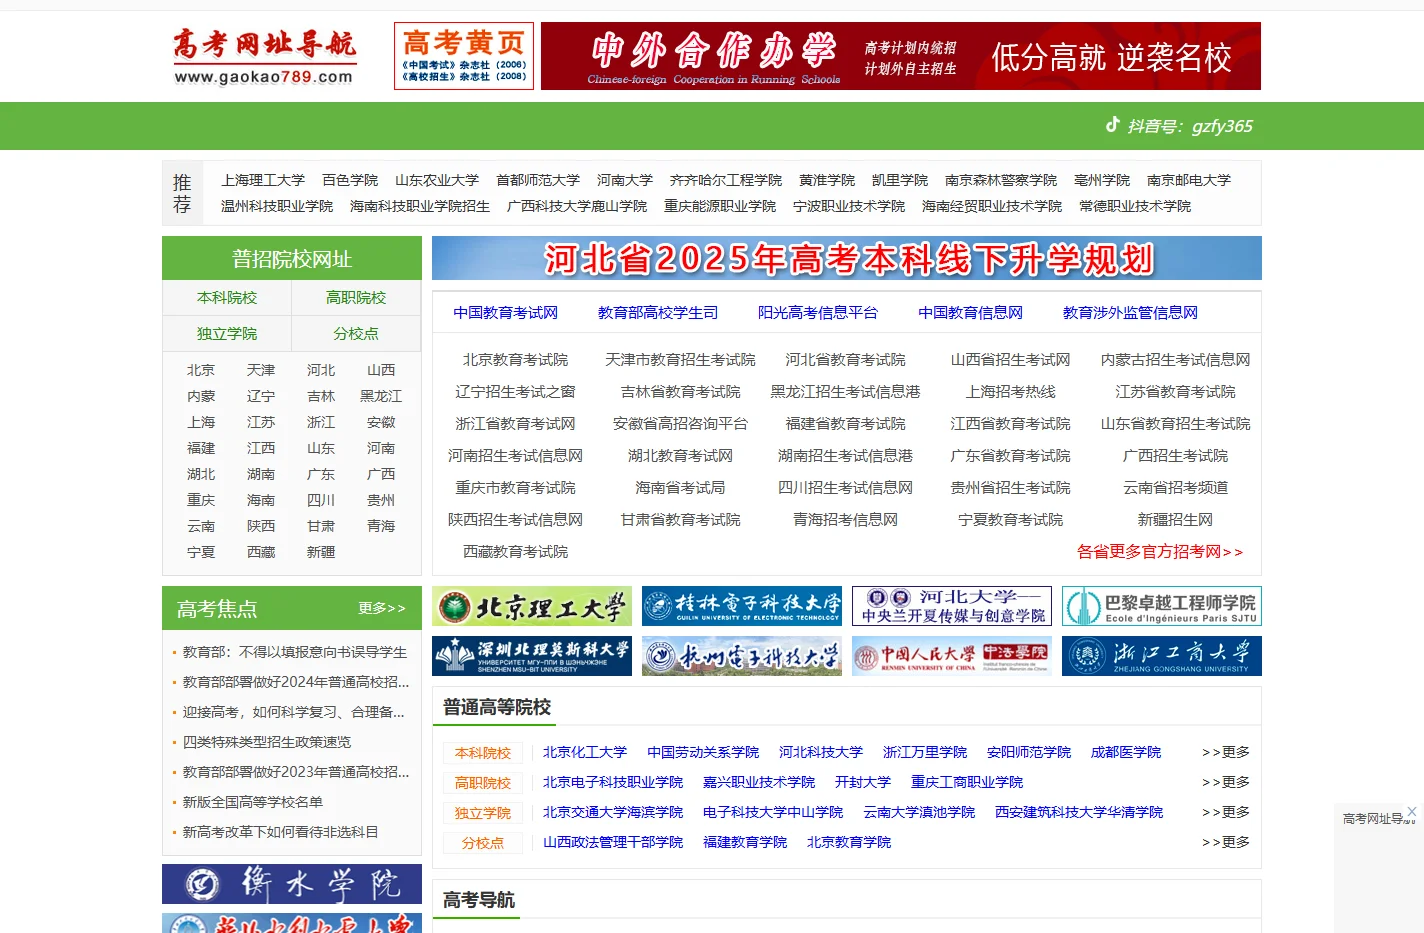Open recommended 温州科技职业学院 link
This screenshot has width=1424, height=933.
[x=277, y=206]
